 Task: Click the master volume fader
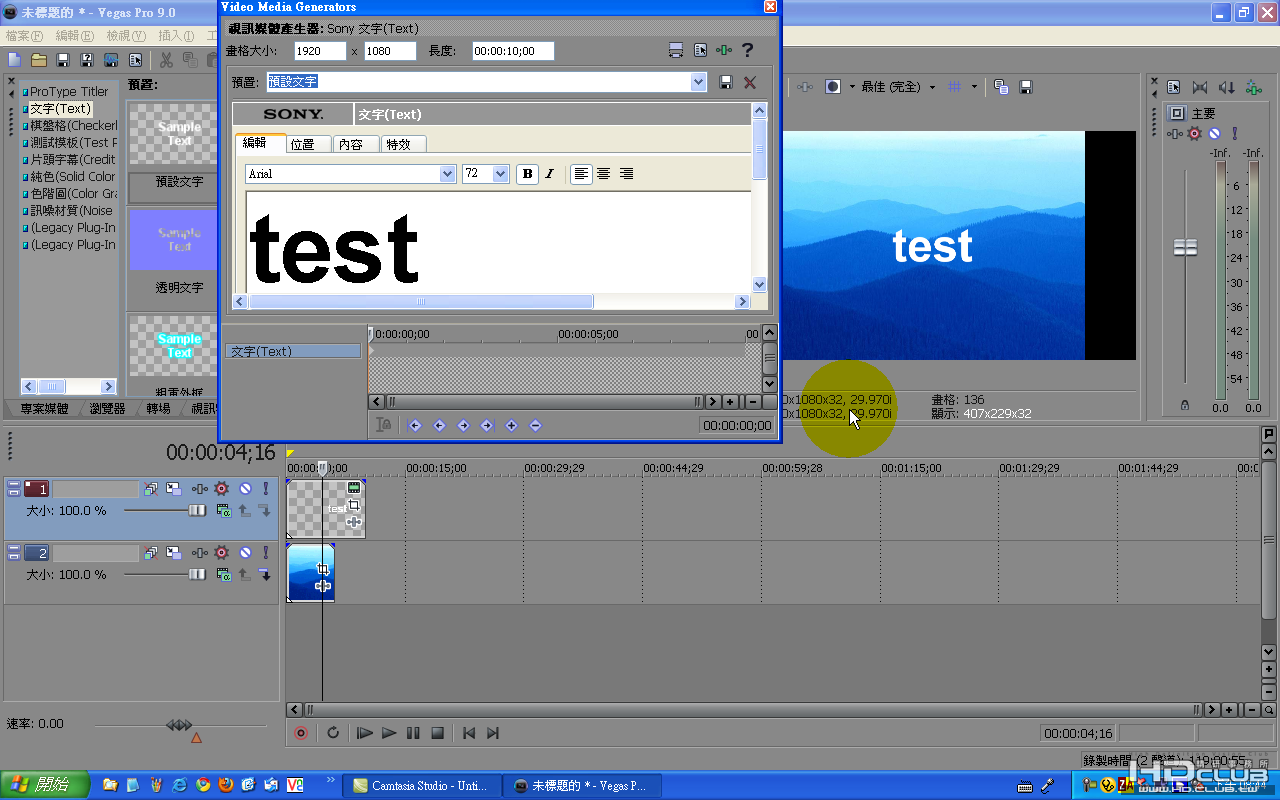1185,248
